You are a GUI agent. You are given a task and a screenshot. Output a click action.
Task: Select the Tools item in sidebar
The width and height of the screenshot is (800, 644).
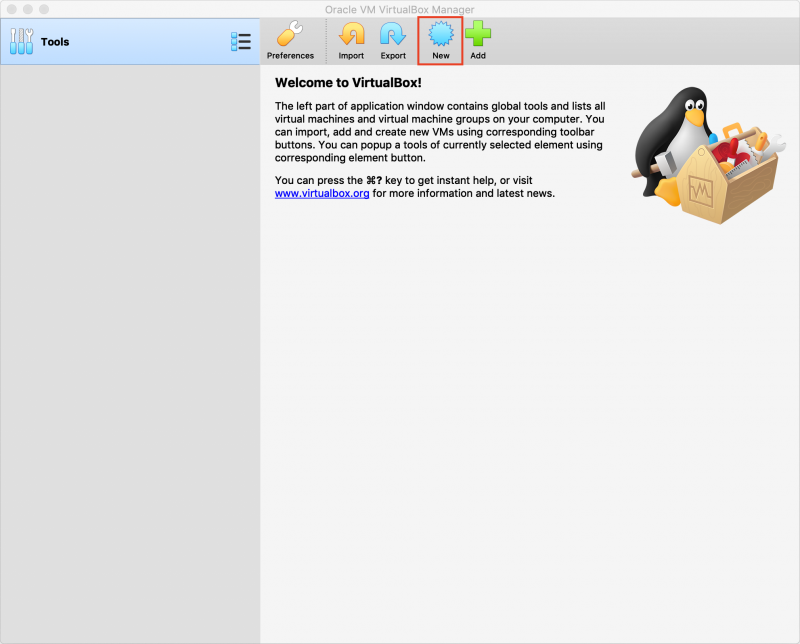point(130,42)
